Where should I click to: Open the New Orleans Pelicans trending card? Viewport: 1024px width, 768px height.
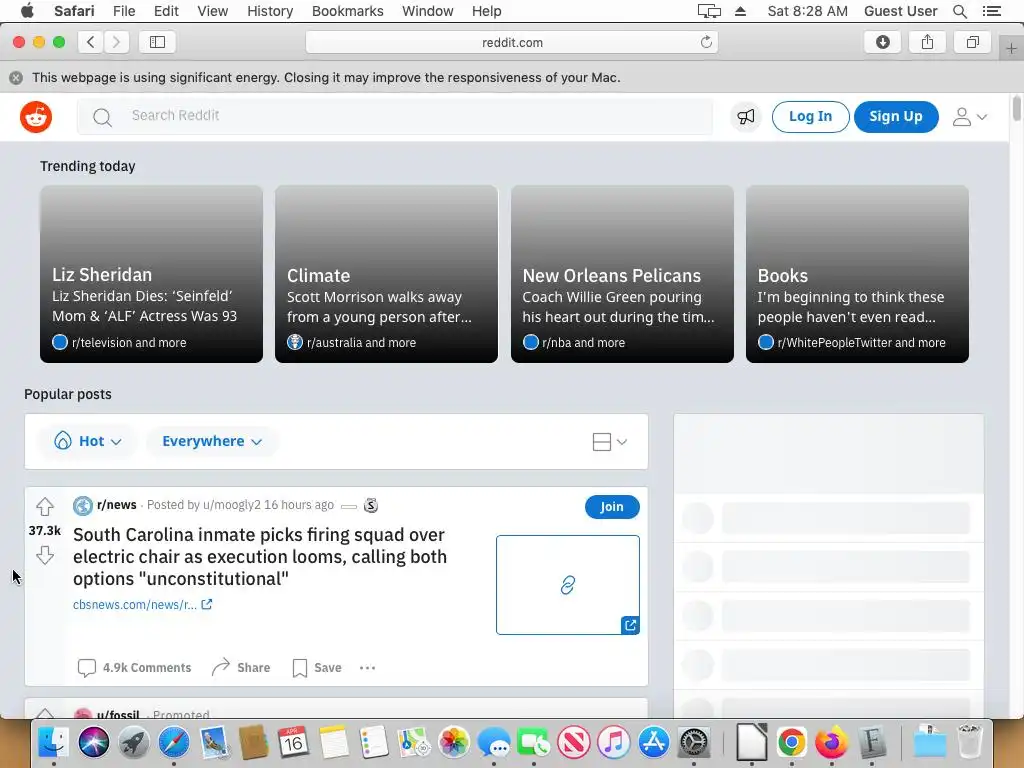click(622, 274)
